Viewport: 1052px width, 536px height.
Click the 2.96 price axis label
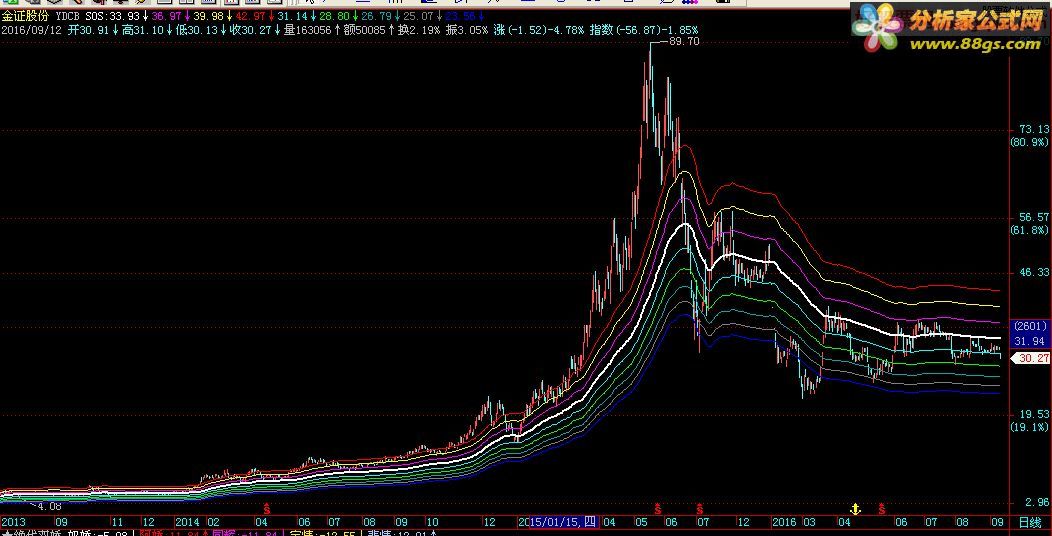(1037, 502)
